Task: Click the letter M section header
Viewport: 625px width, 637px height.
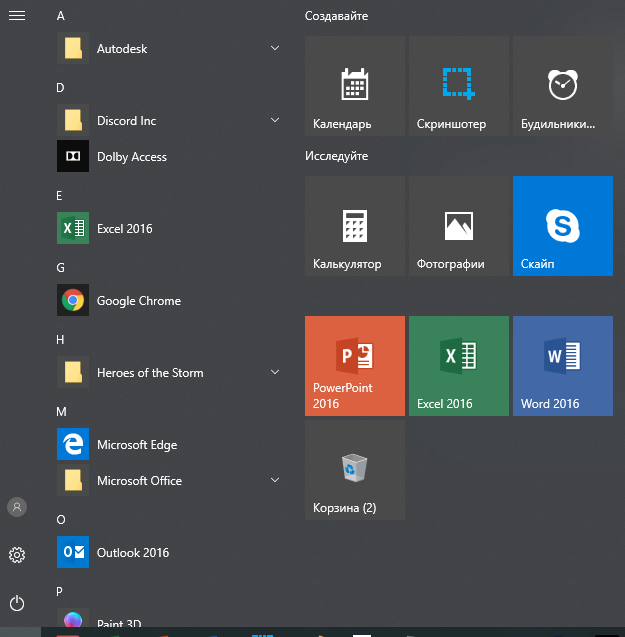Action: [61, 412]
